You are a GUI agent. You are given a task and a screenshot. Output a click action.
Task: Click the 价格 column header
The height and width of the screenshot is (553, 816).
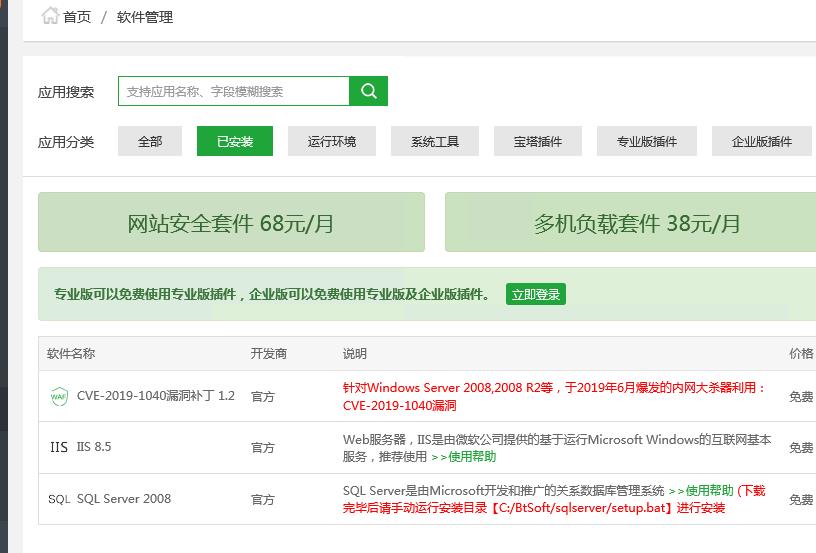(801, 354)
